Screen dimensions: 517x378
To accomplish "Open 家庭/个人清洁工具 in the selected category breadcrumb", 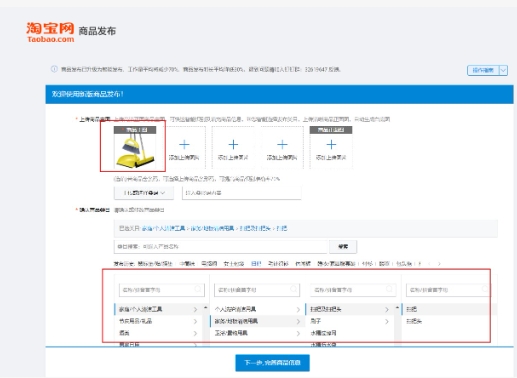I will click(163, 228).
